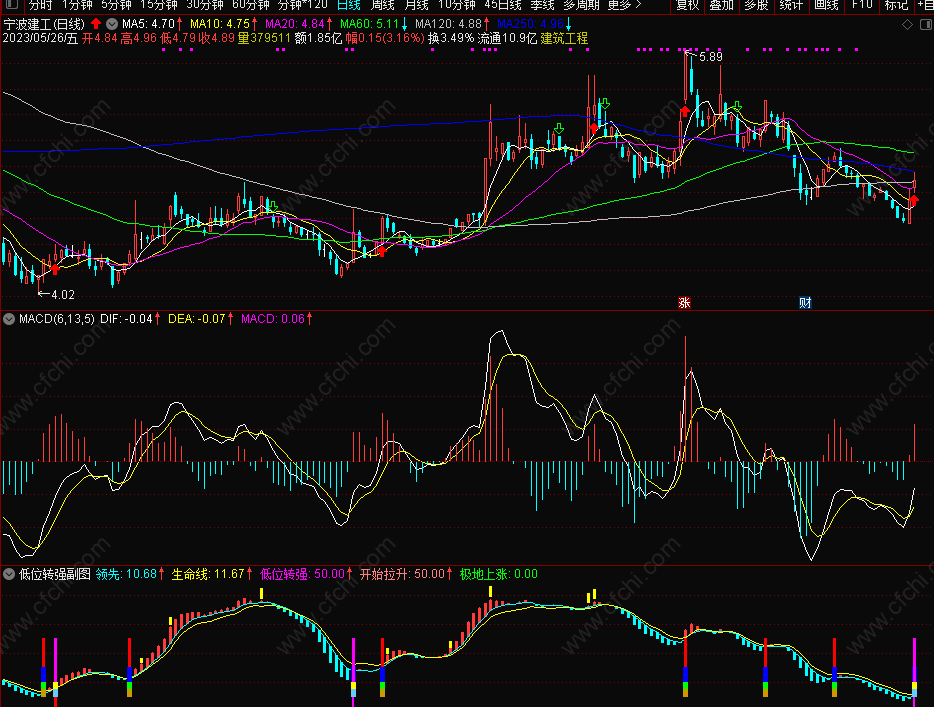Click the 换3.49% turnover rate value
934x707 pixels.
(x=451, y=39)
